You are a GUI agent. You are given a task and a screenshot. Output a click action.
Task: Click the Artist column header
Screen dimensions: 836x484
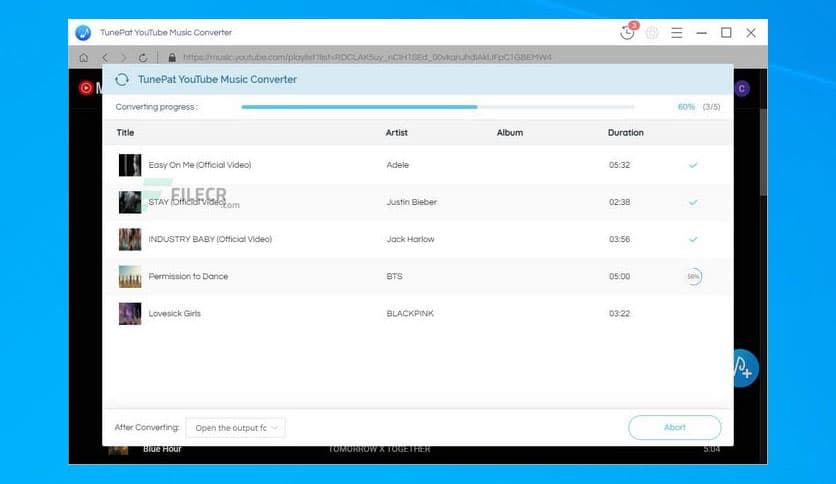pos(397,133)
